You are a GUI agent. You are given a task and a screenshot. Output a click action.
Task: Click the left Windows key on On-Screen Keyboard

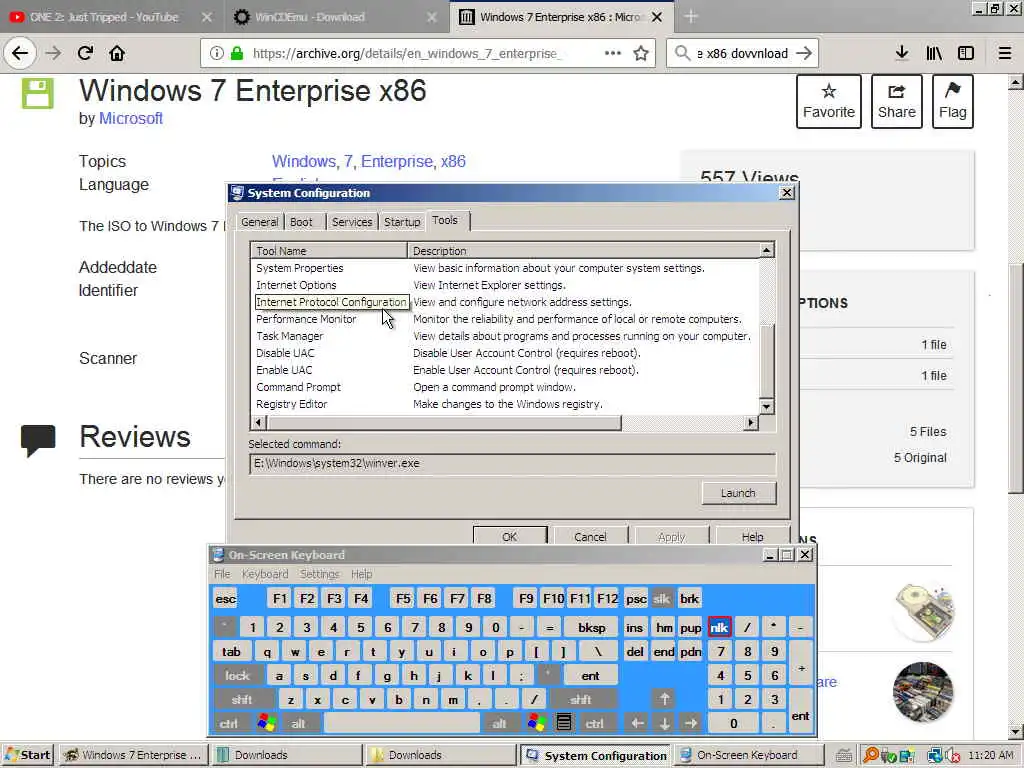pyautogui.click(x=266, y=723)
